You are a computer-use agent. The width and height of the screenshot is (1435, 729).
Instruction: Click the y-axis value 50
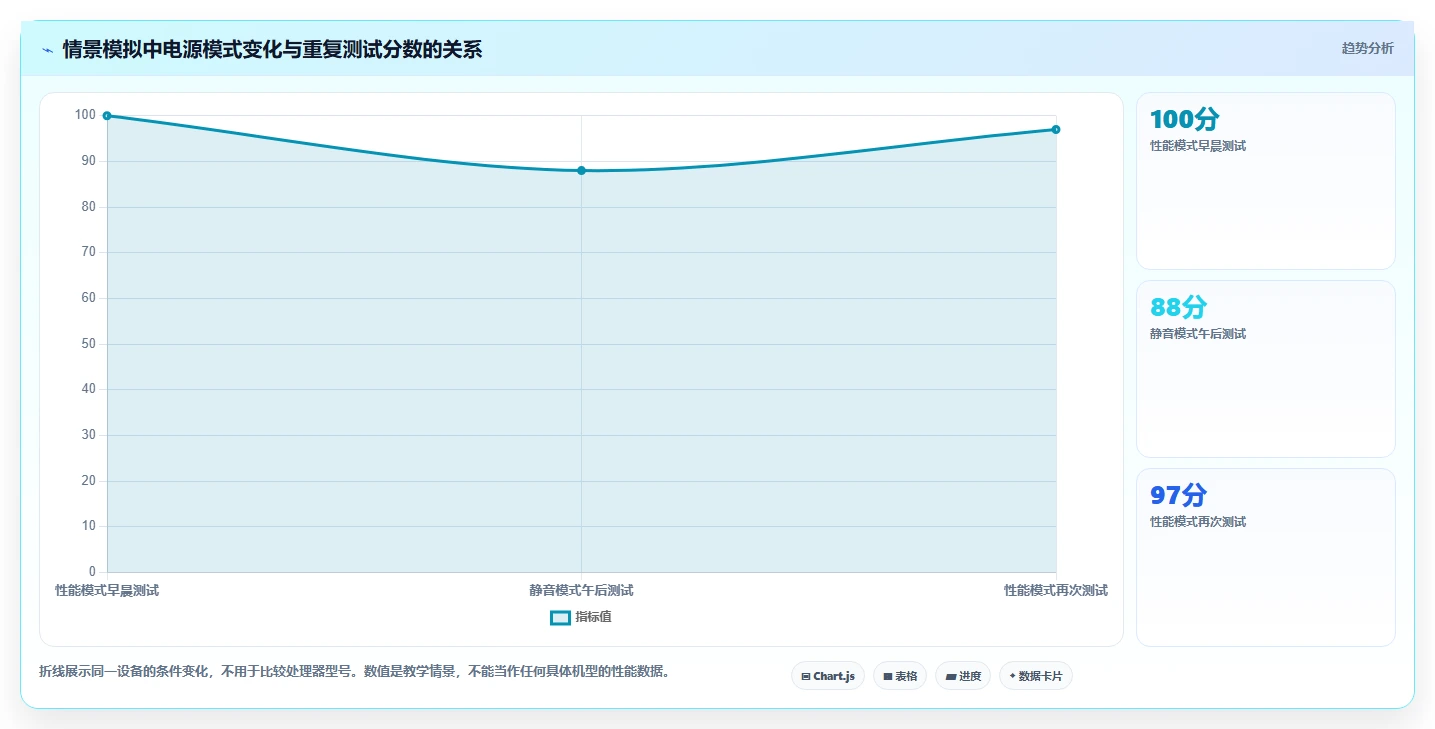click(88, 344)
